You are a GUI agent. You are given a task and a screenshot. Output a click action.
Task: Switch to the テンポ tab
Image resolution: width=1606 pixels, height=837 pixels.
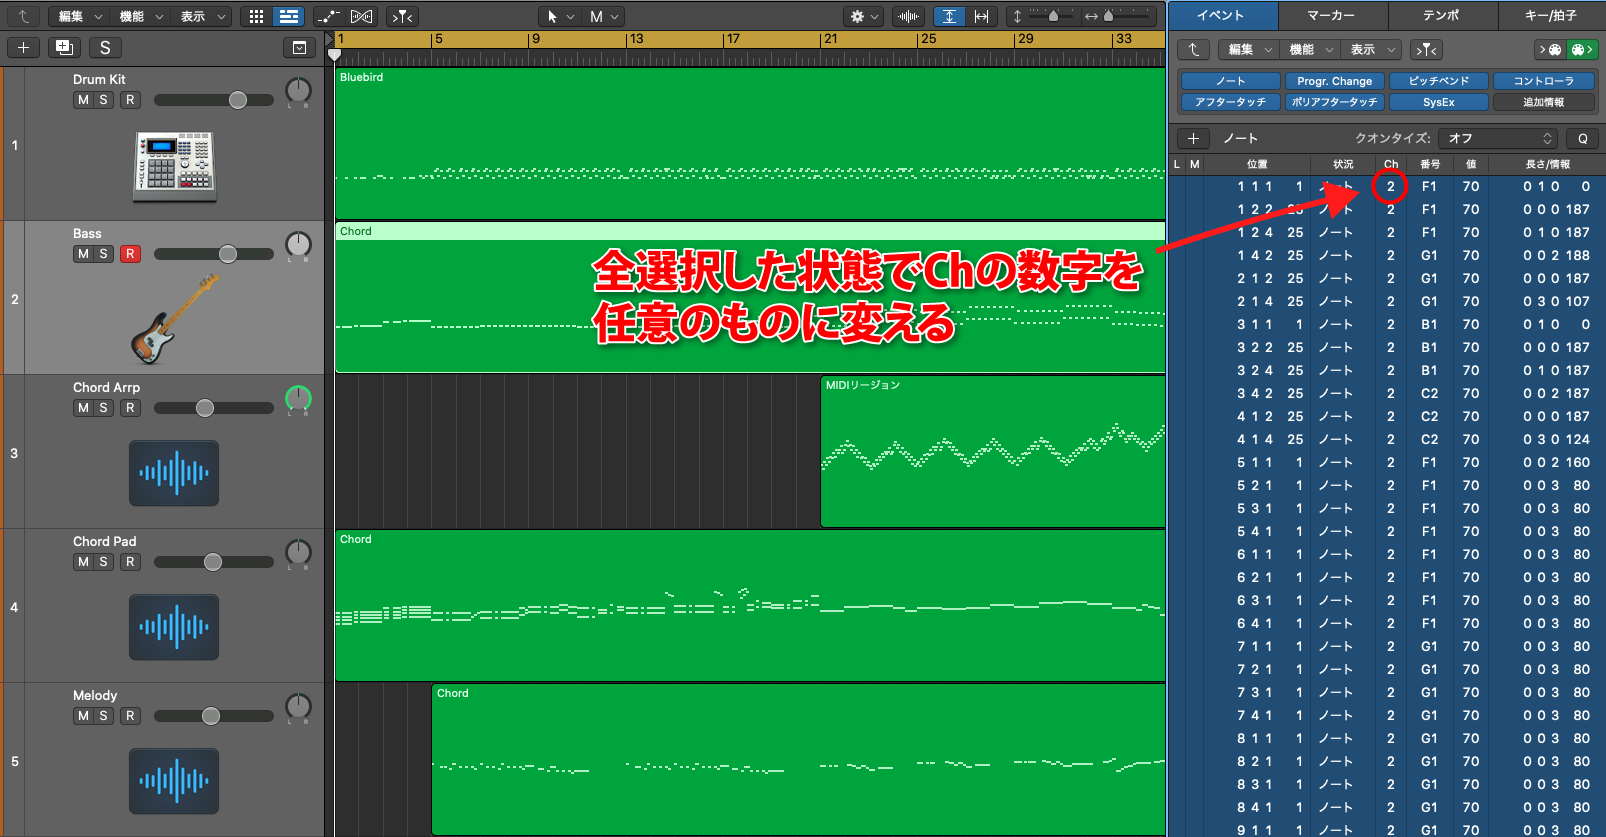pos(1442,15)
